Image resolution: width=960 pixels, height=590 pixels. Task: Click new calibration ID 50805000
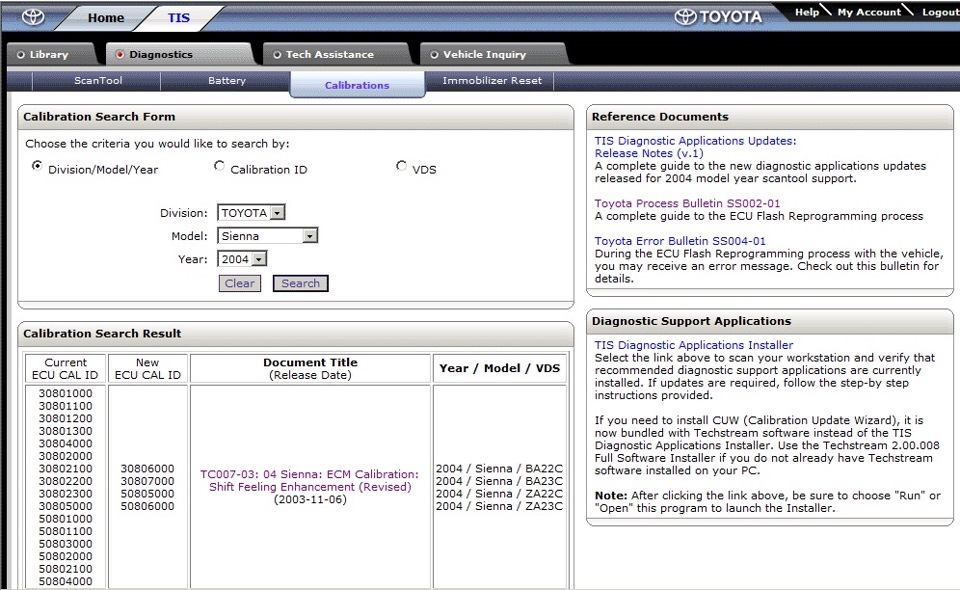[x=148, y=494]
